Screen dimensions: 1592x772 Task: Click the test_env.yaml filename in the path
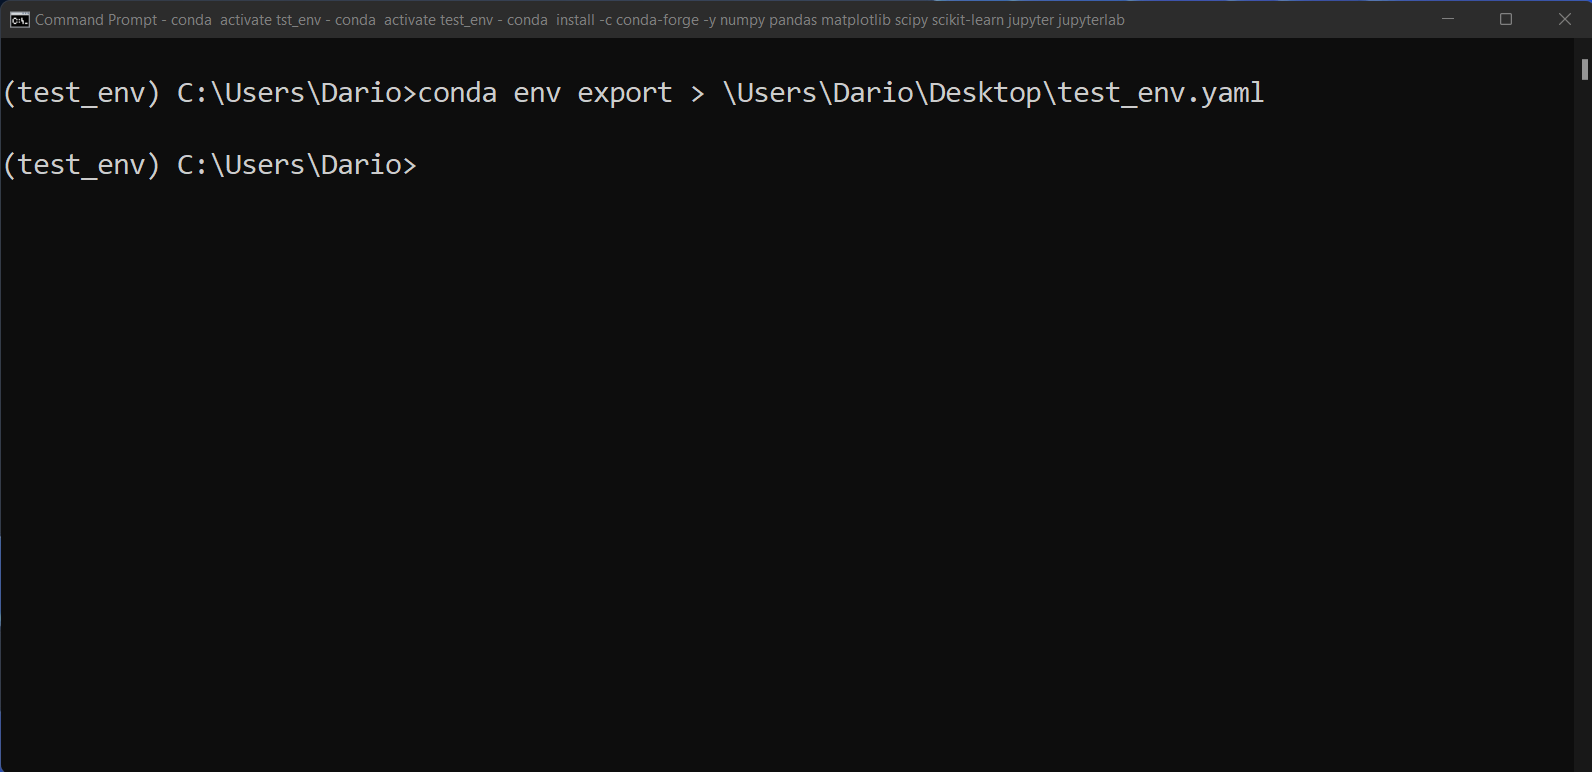(1160, 92)
